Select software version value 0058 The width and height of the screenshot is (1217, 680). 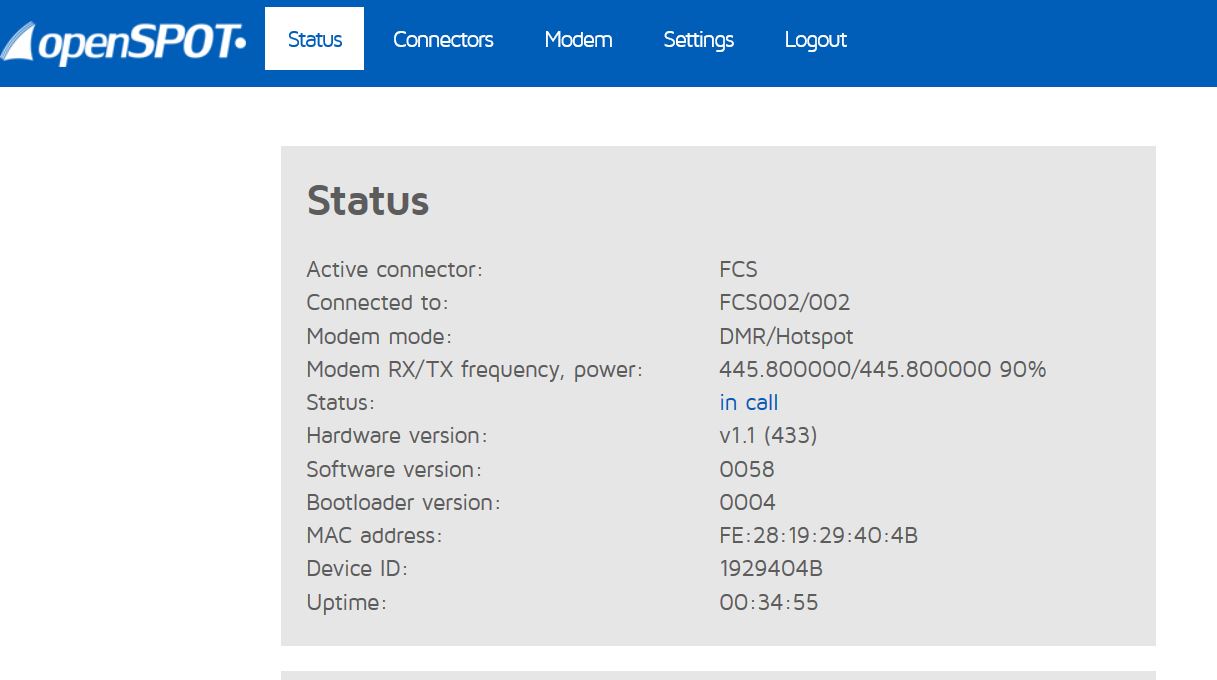click(747, 469)
